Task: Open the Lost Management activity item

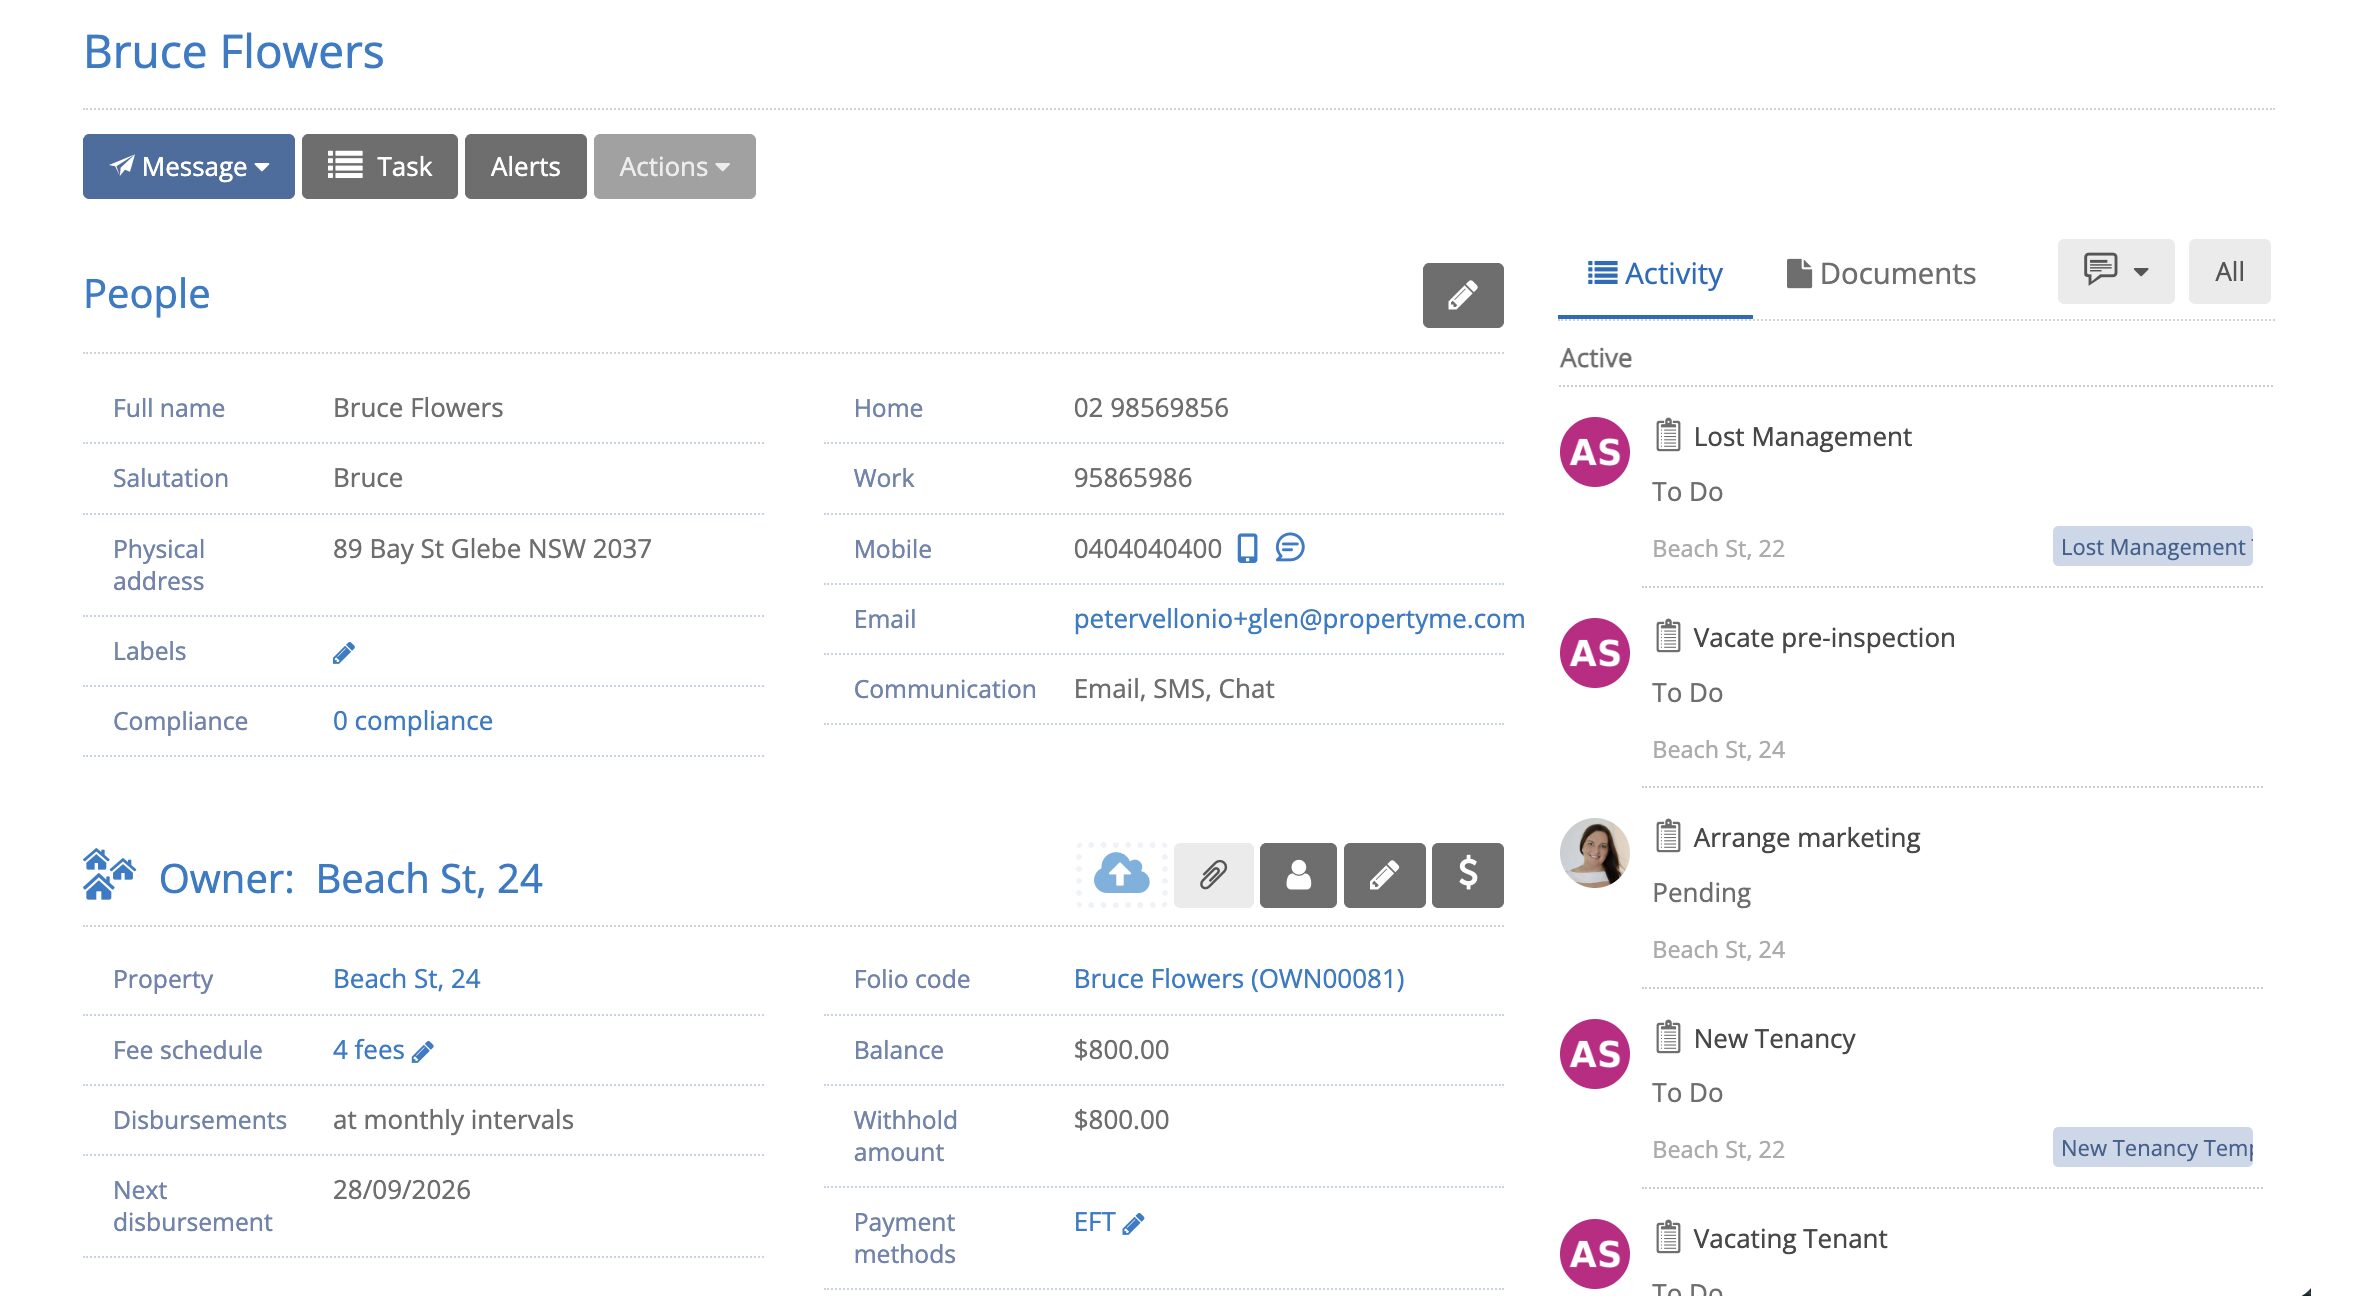Action: tap(1802, 437)
